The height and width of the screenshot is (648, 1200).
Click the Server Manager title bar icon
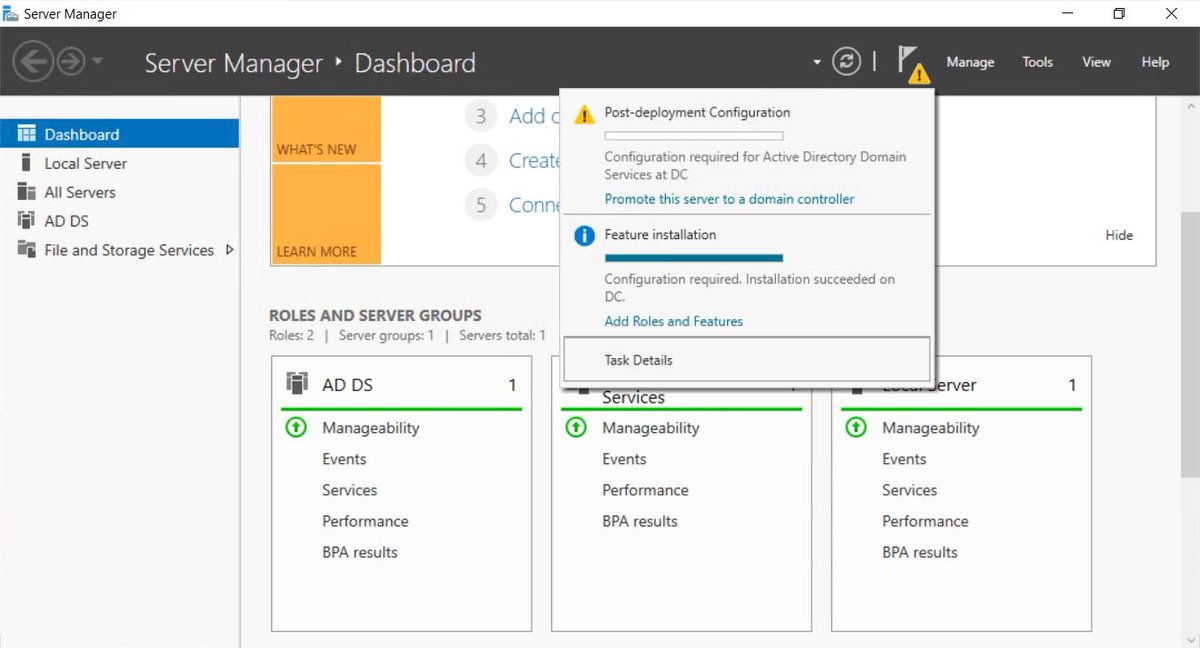pos(11,13)
